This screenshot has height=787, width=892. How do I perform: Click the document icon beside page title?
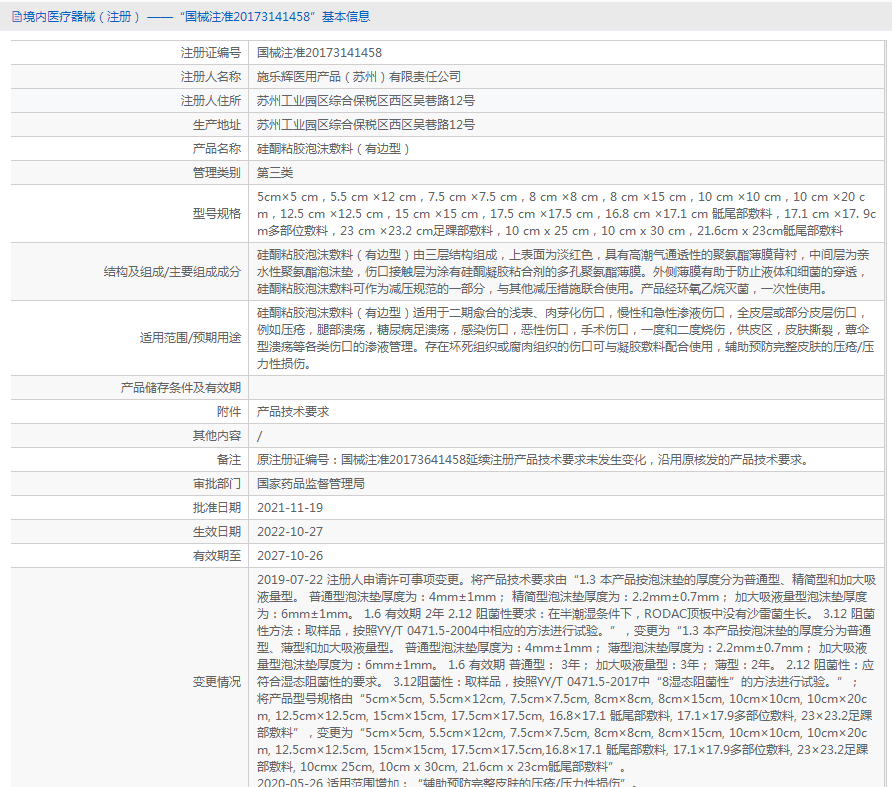pos(16,17)
